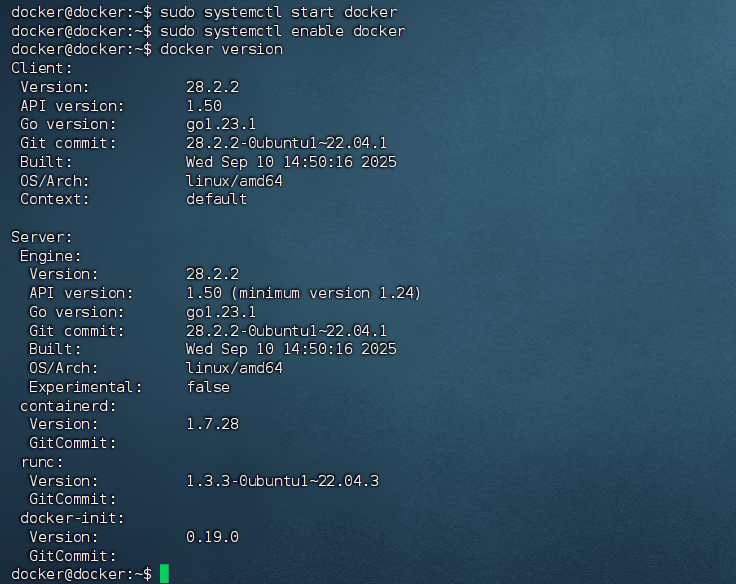Select the 'sudo systemctl start docker' command text
736x584 pixels.
tap(278, 12)
